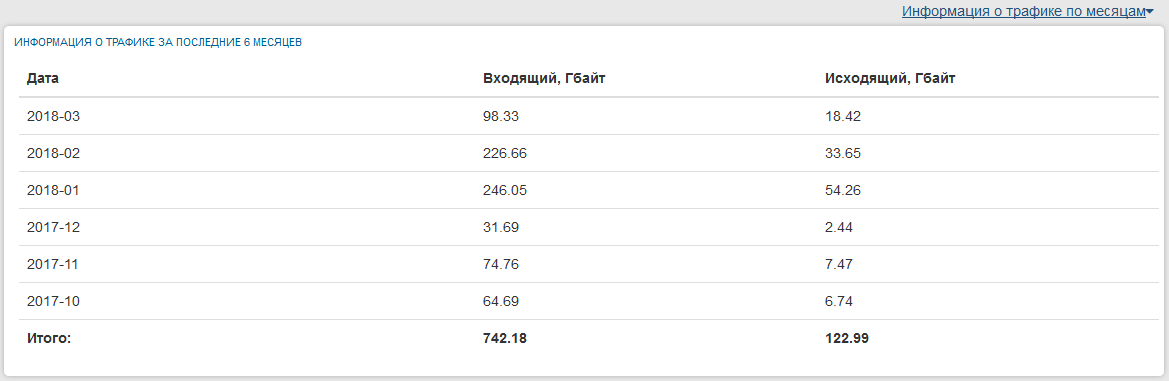This screenshot has height=381, width=1169.
Task: Click the Итого total label
Action: [48, 339]
